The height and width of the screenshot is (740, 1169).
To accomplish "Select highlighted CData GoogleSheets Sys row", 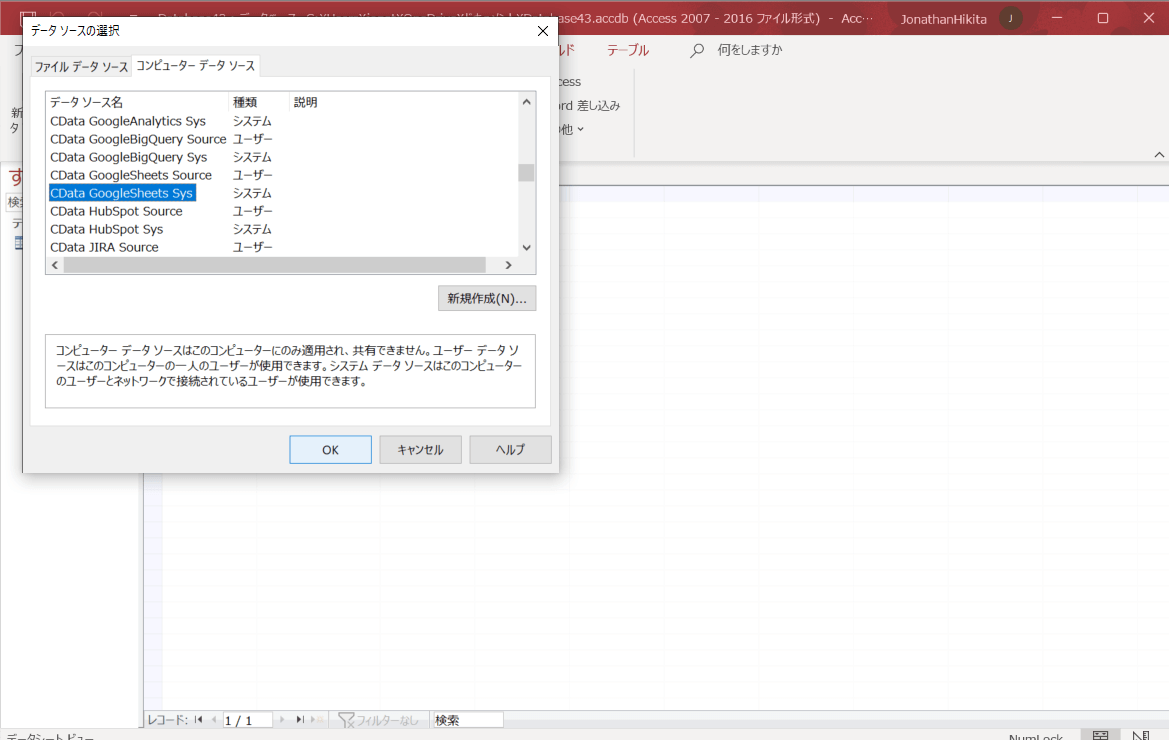I will pyautogui.click(x=122, y=193).
